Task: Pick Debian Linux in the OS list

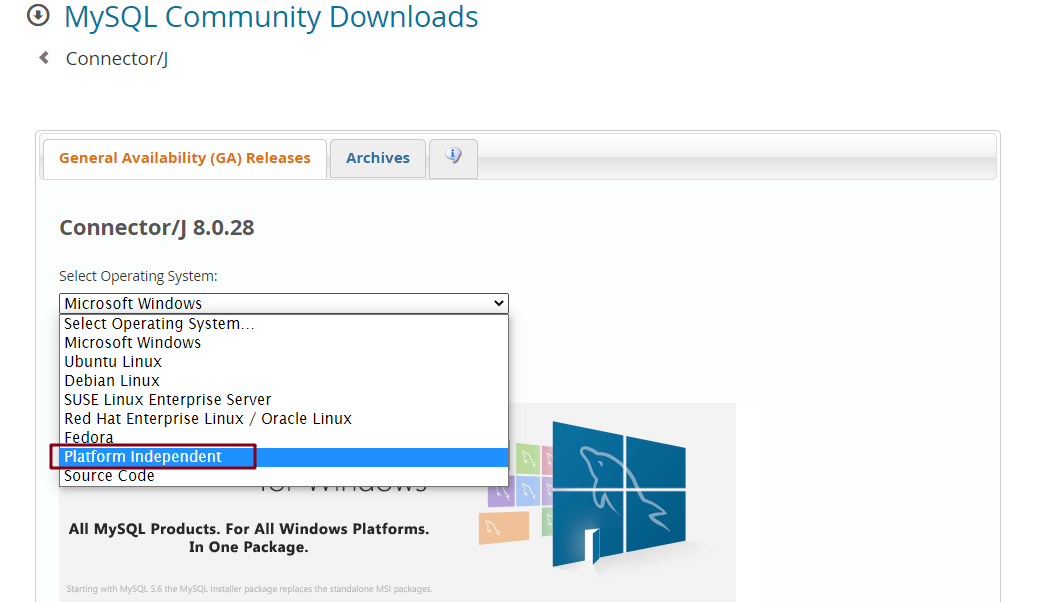Action: [112, 381]
